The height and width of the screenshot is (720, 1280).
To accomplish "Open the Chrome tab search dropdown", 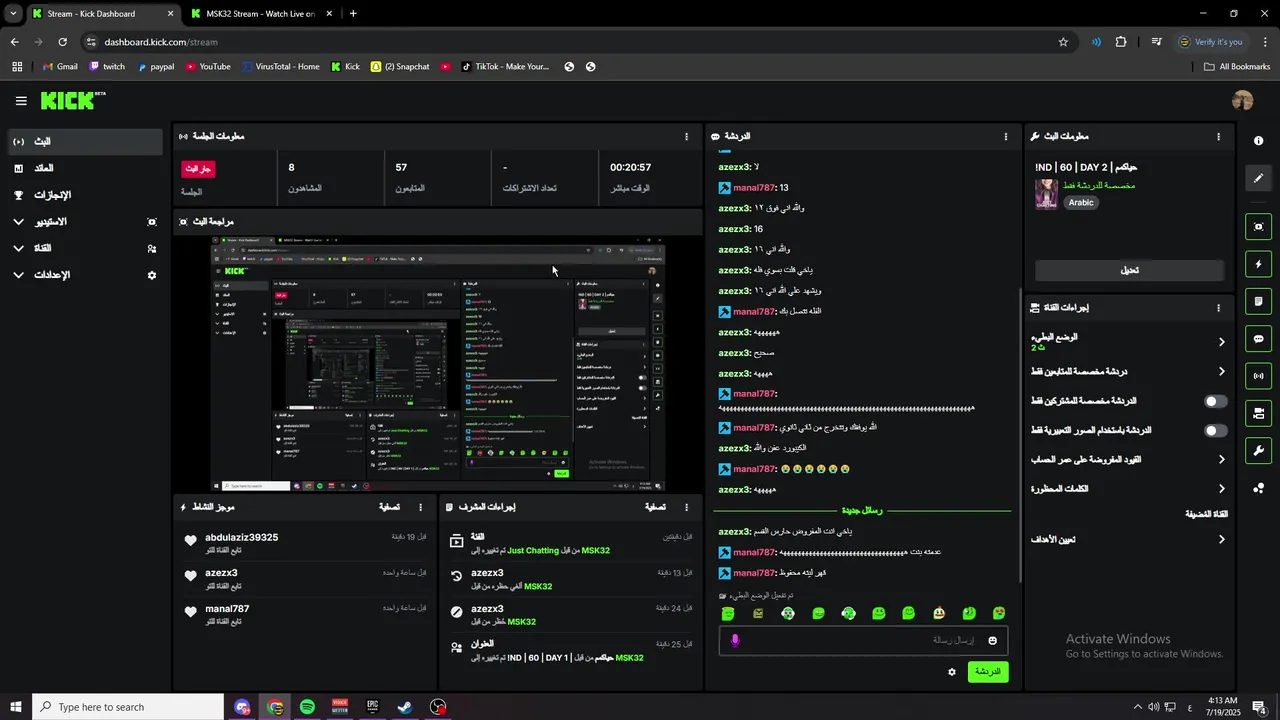I will [13, 14].
